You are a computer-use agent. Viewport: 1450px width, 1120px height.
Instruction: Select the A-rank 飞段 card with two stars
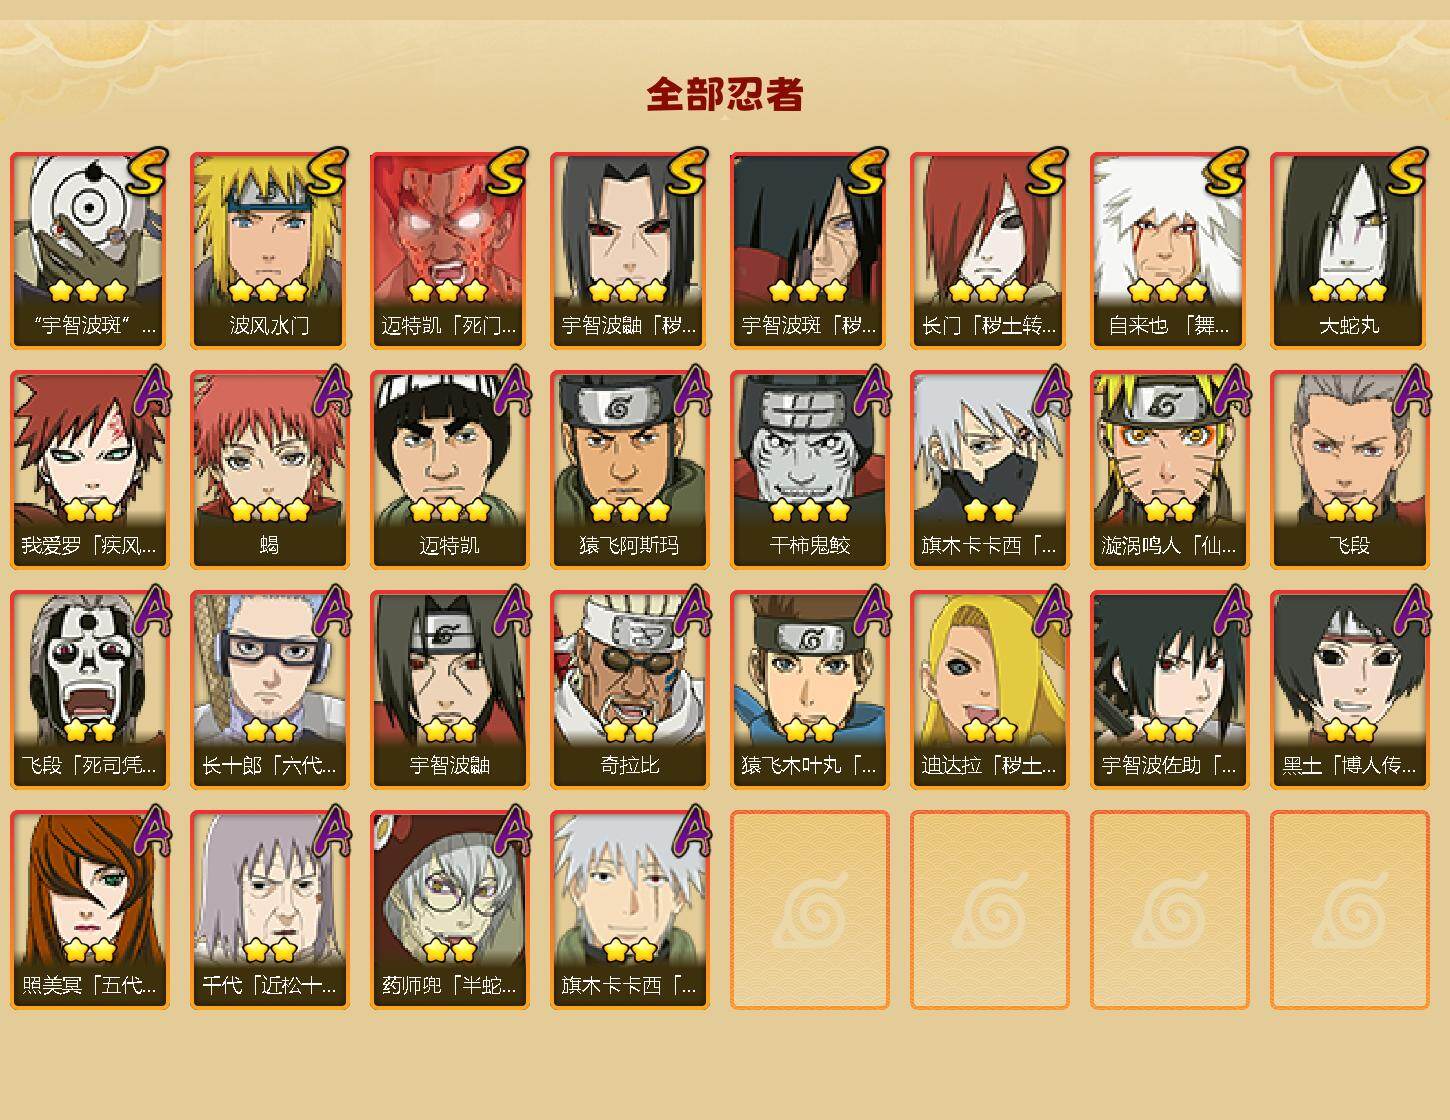click(x=1349, y=470)
